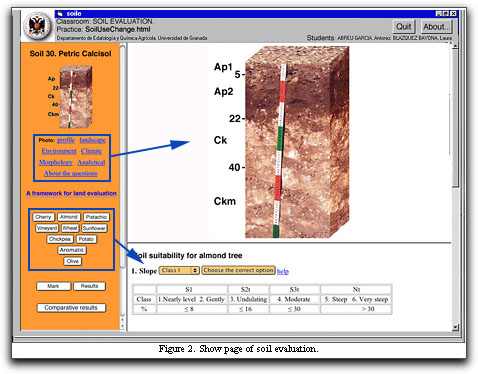Select the Pistachio crop button
Screen dimensions: 478x374
[x=96, y=217]
